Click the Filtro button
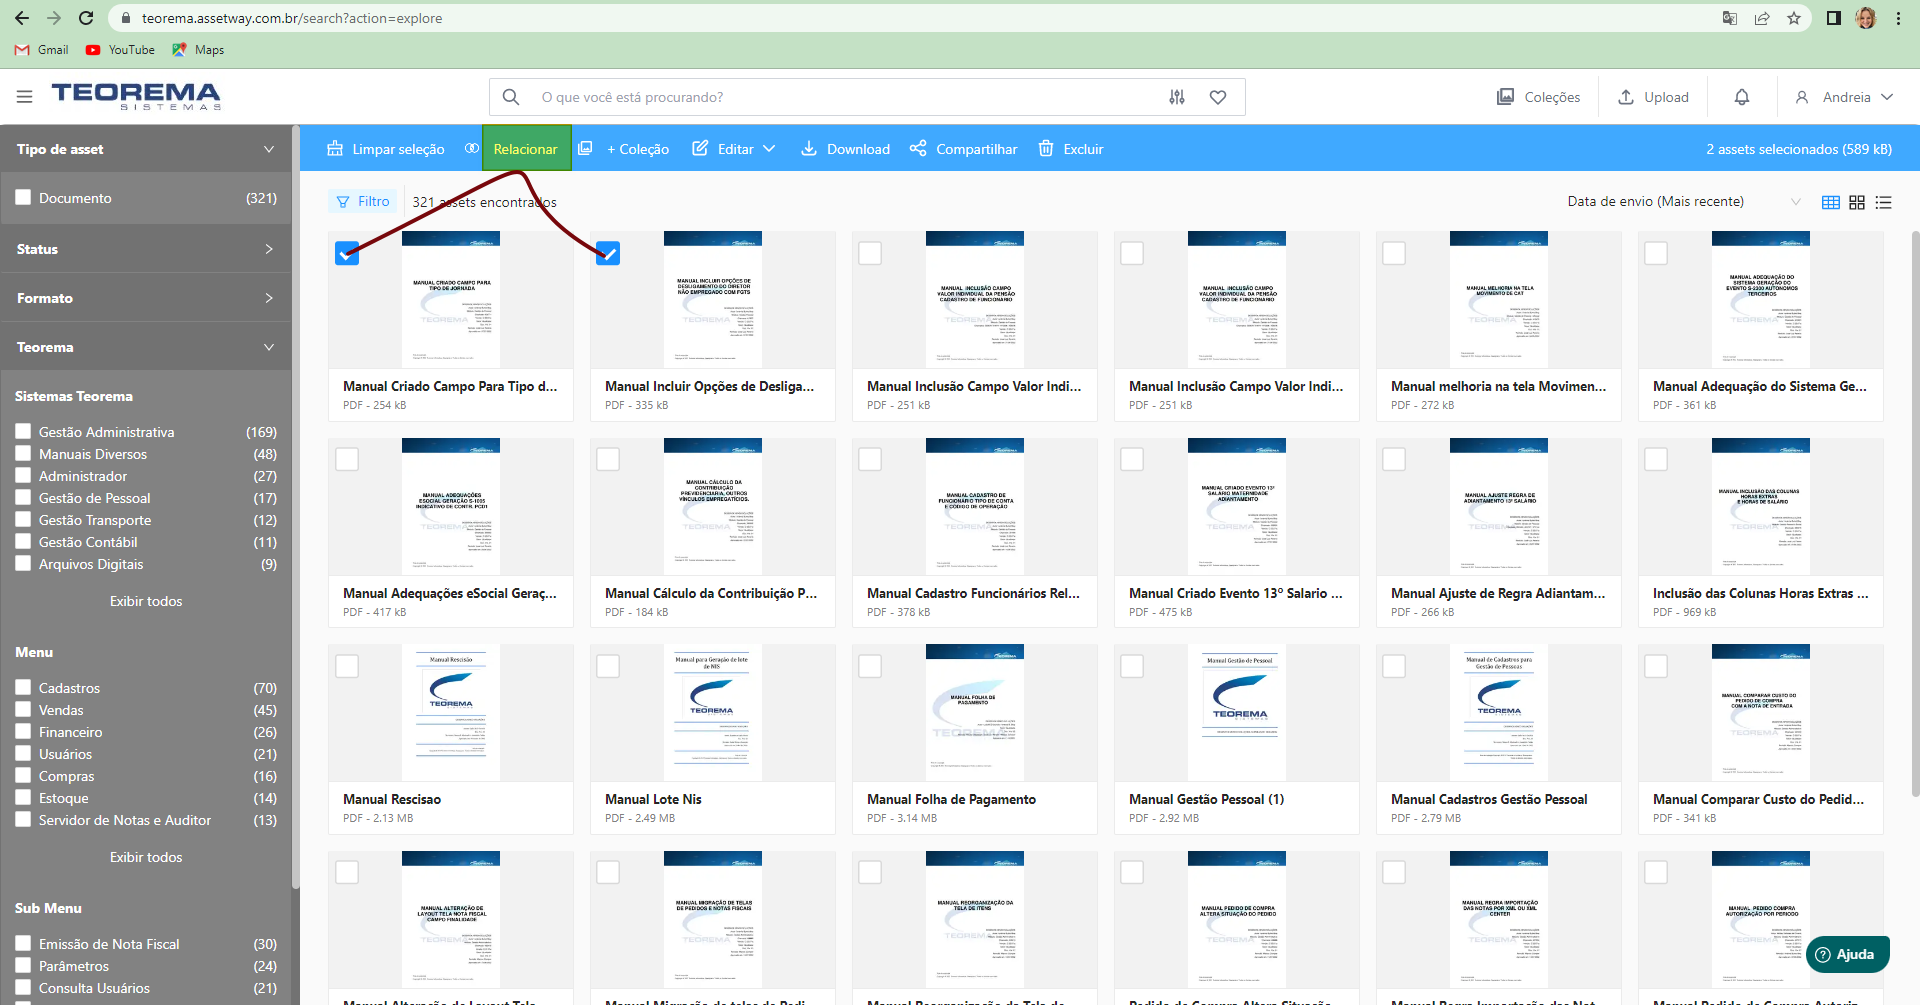1920x1005 pixels. coord(363,201)
